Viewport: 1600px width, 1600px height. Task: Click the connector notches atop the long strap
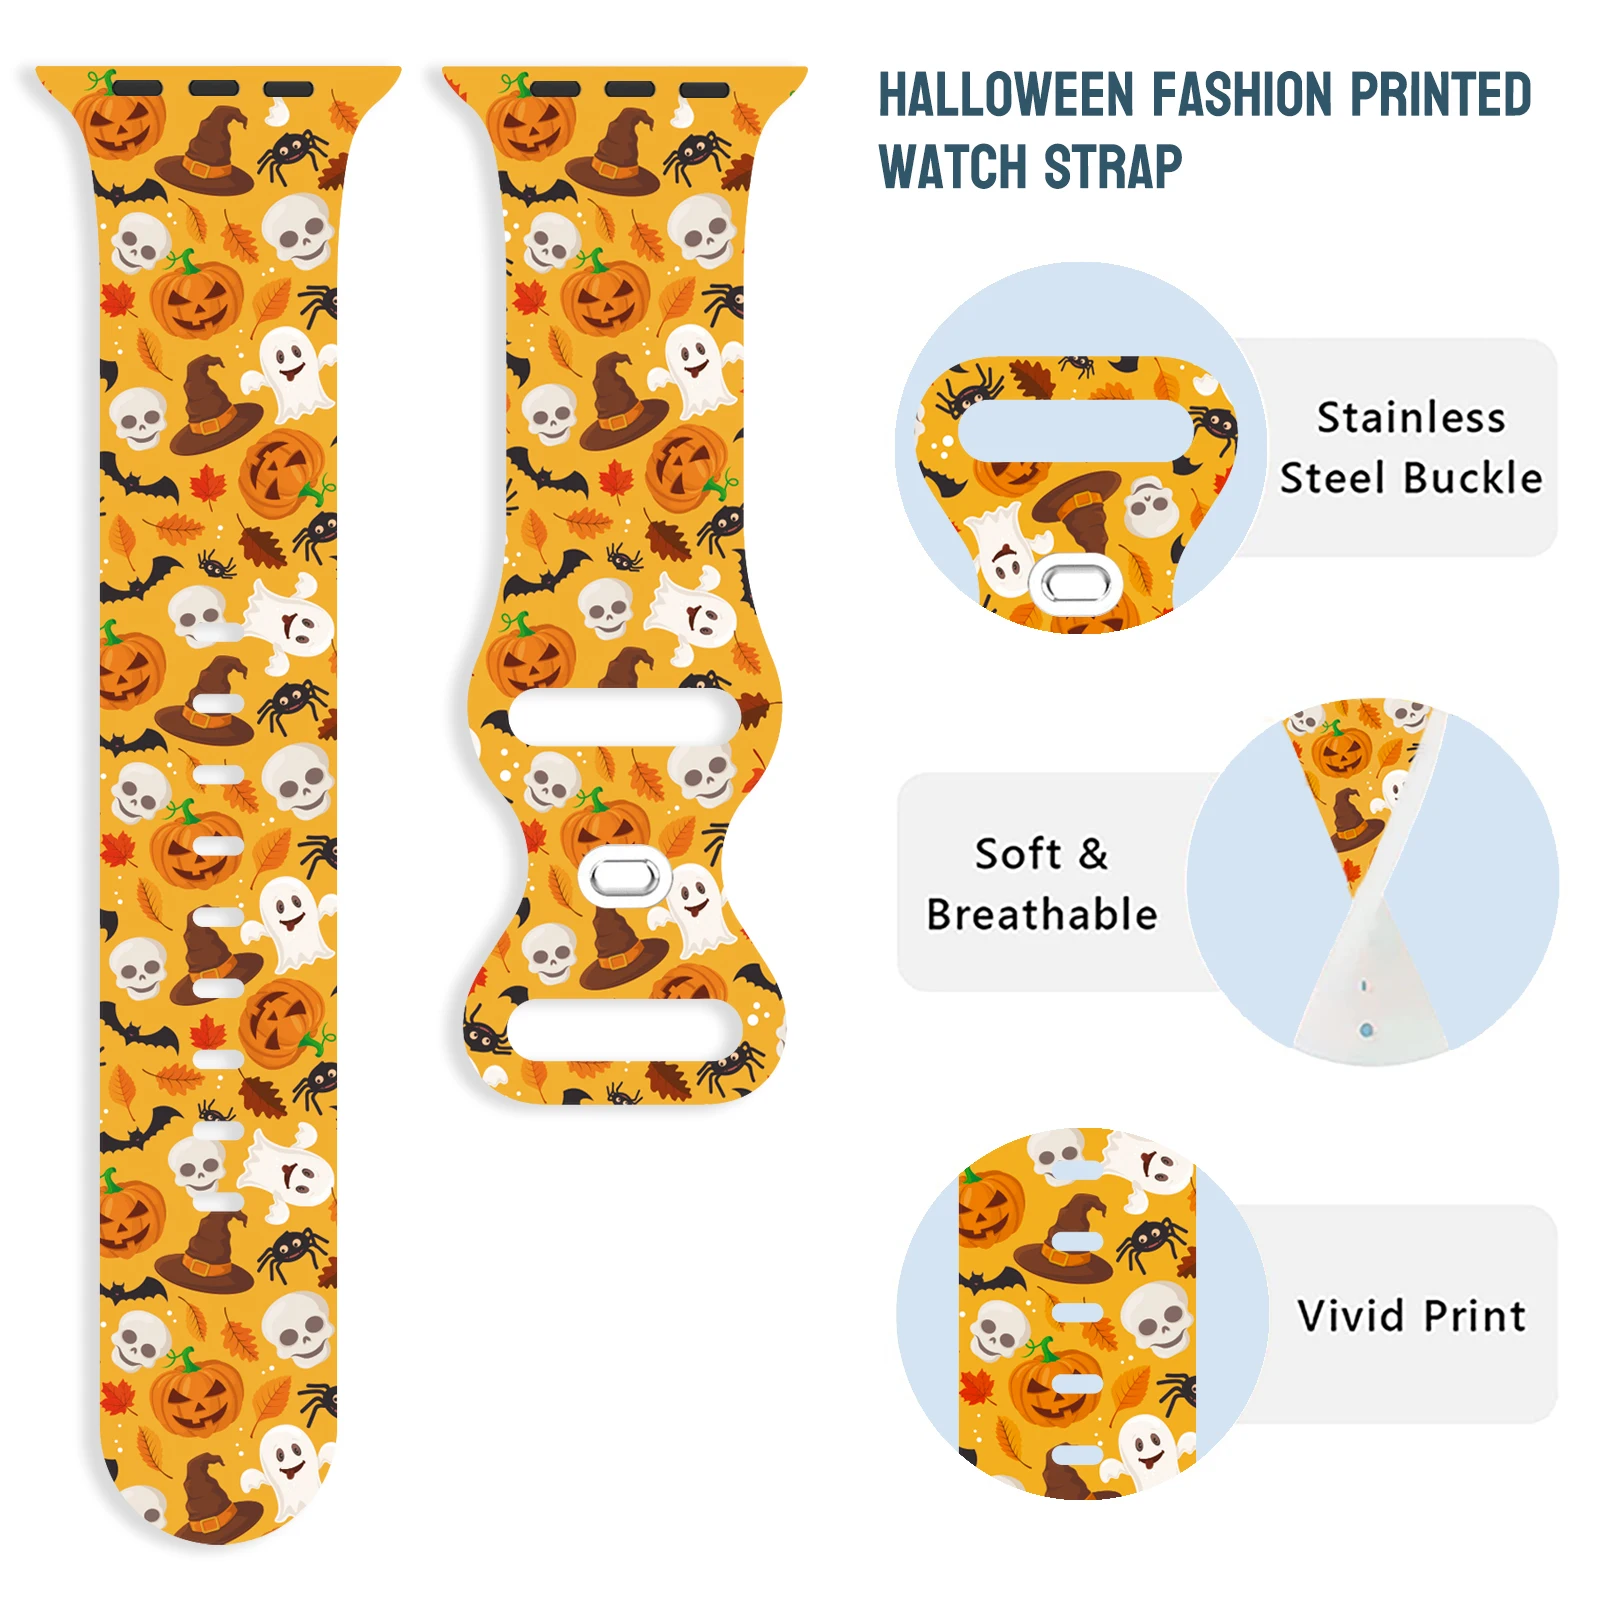pyautogui.click(x=214, y=88)
